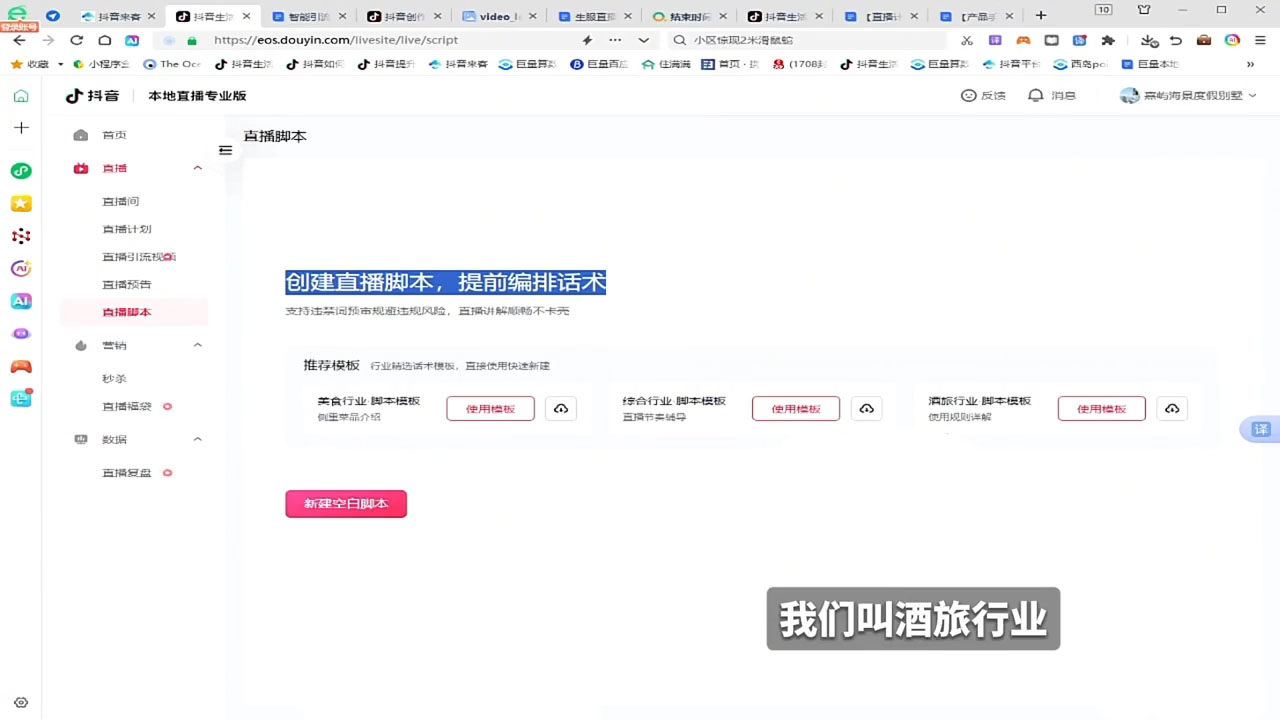This screenshot has height=720, width=1280.
Task: Click the floating 译 translate button
Action: tap(1260, 429)
